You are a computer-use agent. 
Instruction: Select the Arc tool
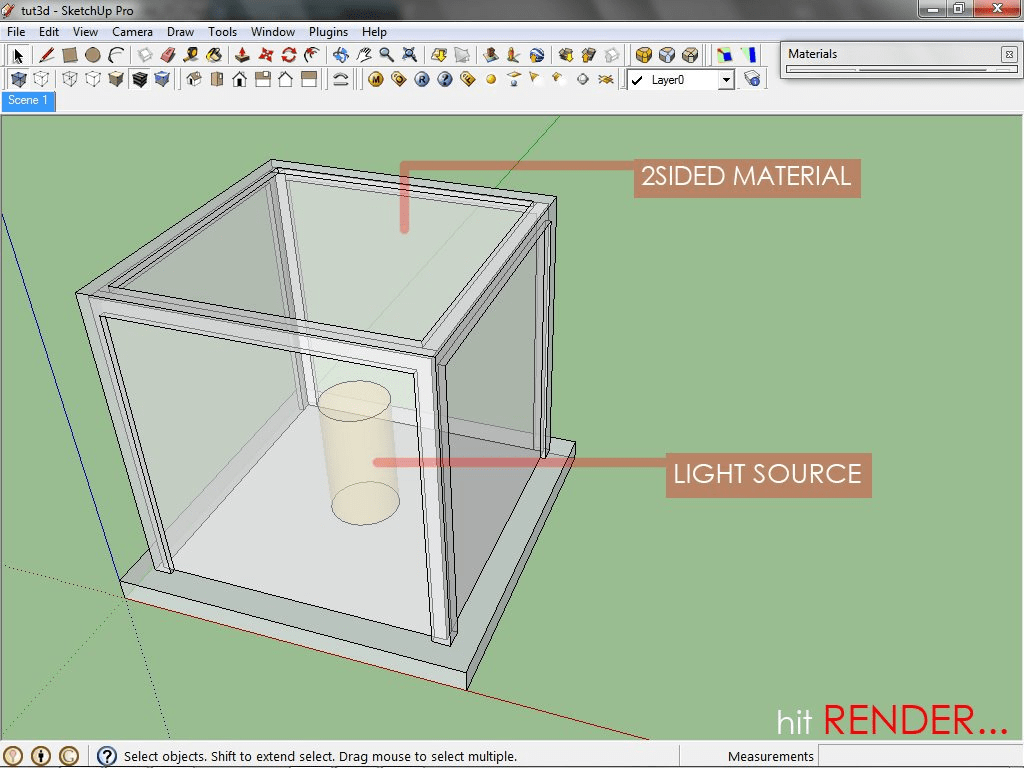coord(116,56)
